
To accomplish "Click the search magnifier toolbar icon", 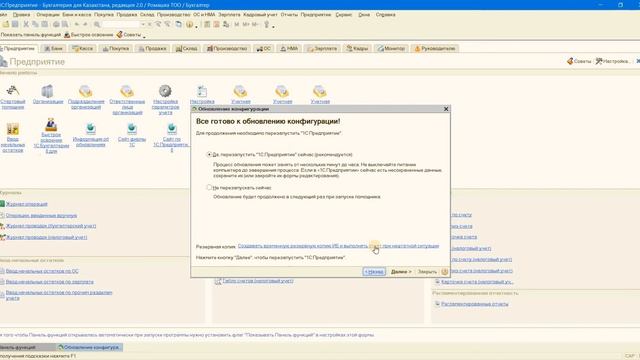I will pos(97,24).
